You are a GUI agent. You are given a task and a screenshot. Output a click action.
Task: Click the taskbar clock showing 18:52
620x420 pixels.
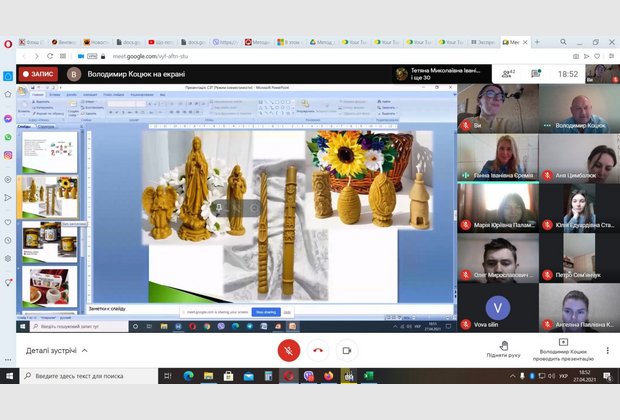[584, 376]
